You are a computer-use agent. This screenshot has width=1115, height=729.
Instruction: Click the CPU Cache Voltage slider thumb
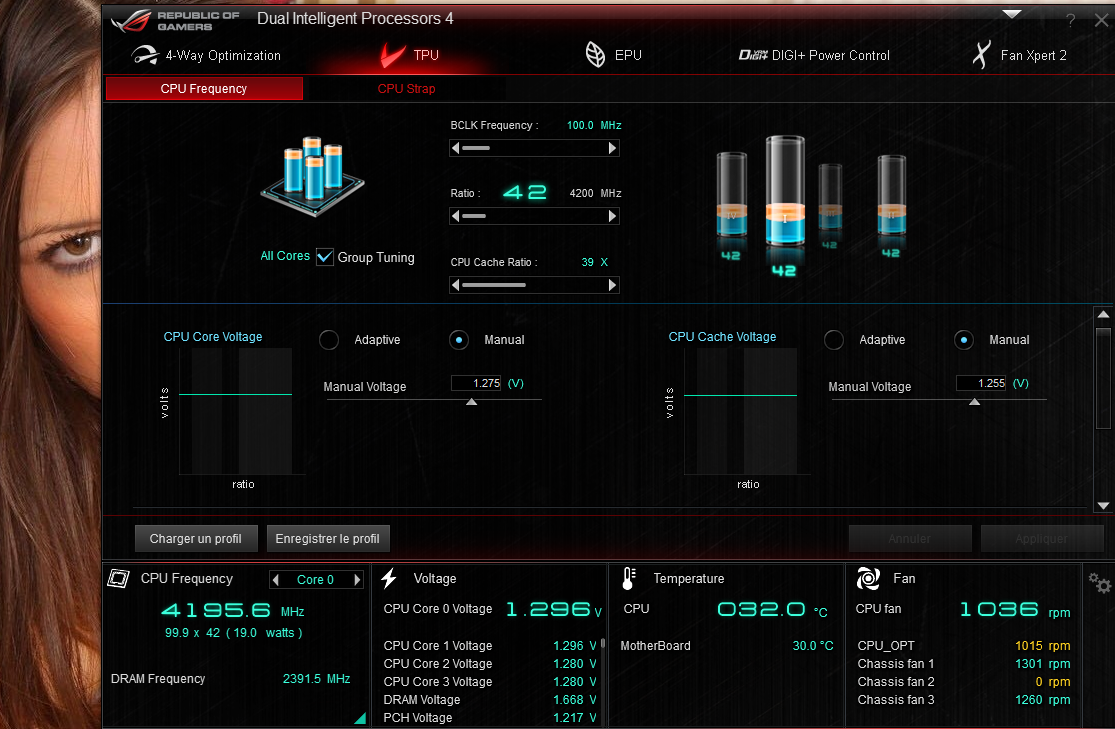(975, 402)
